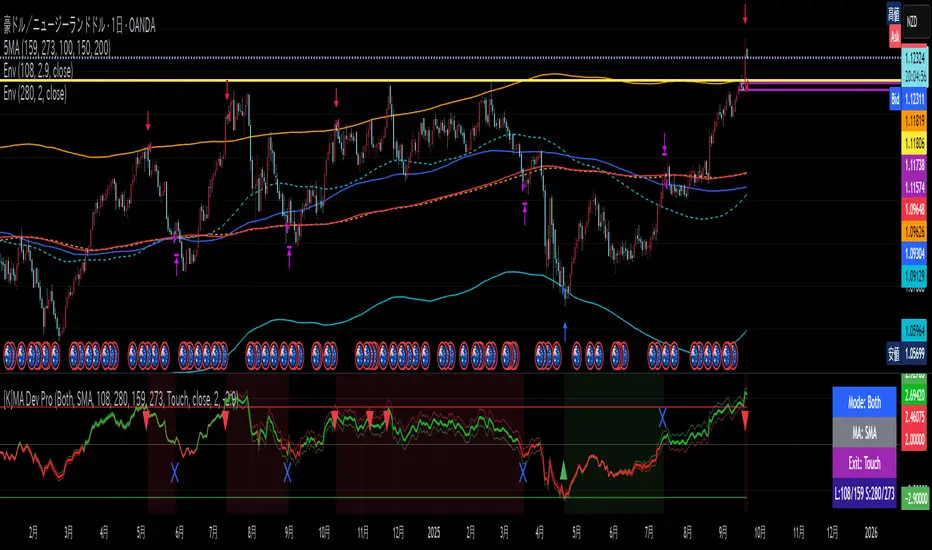Click the red sell arrow above the latest candle
This screenshot has height=550, width=932.
click(x=745, y=15)
